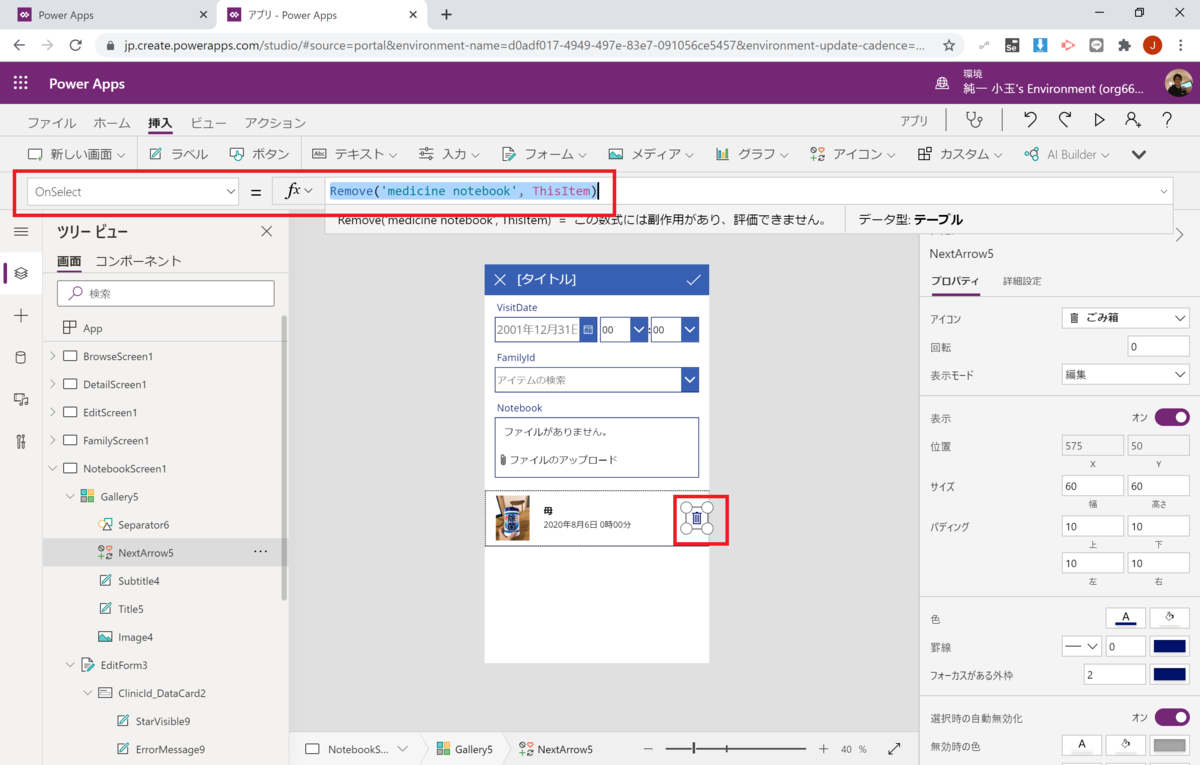1200x765 pixels.
Task: Open the アイコン ごみ箱 dropdown
Action: (1125, 318)
